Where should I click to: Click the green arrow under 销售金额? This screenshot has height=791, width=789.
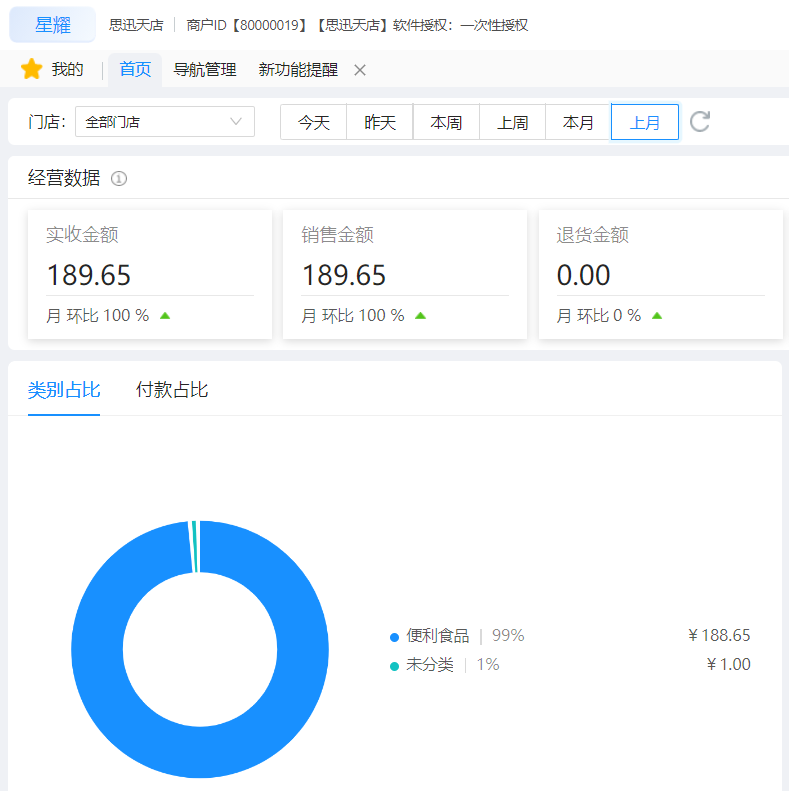420,316
